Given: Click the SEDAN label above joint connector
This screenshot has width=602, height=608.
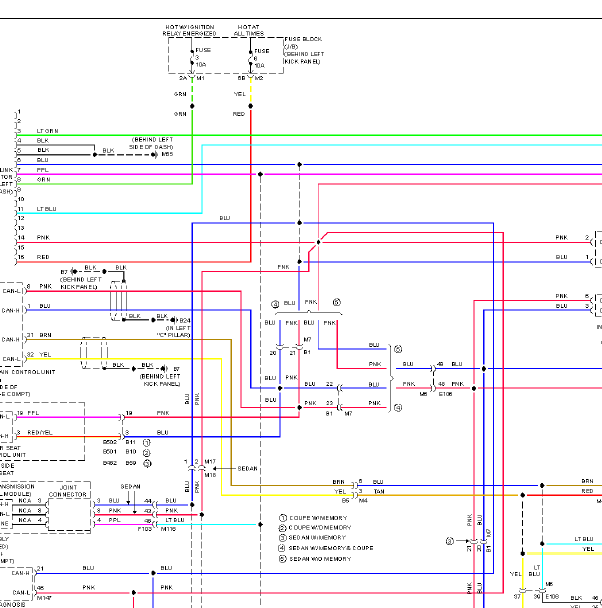Looking at the screenshot, I should [x=130, y=486].
